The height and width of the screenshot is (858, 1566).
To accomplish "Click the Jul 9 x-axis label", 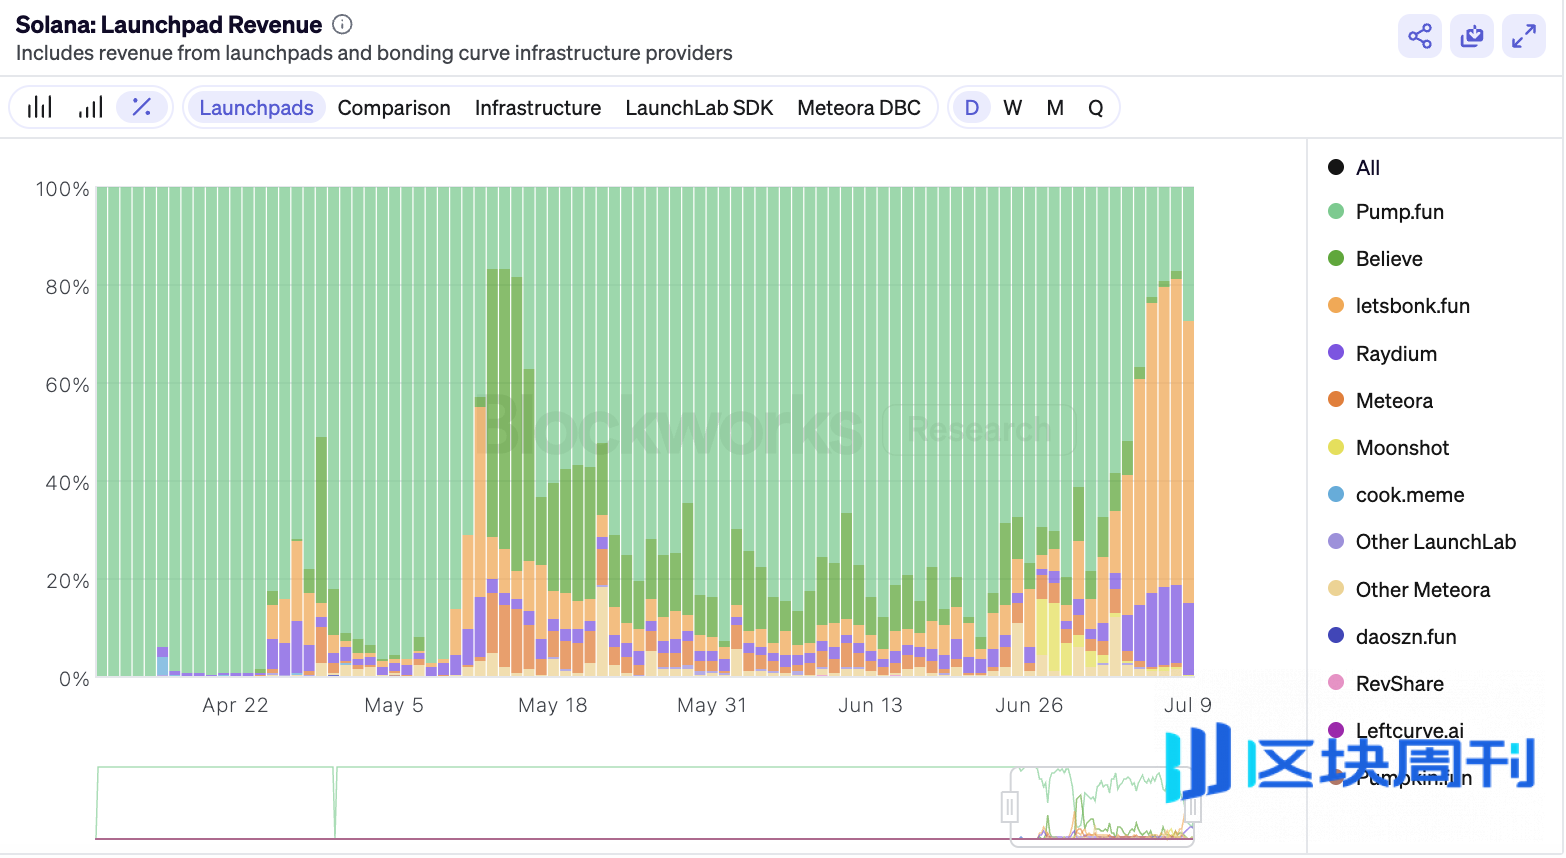I will pyautogui.click(x=1188, y=705).
